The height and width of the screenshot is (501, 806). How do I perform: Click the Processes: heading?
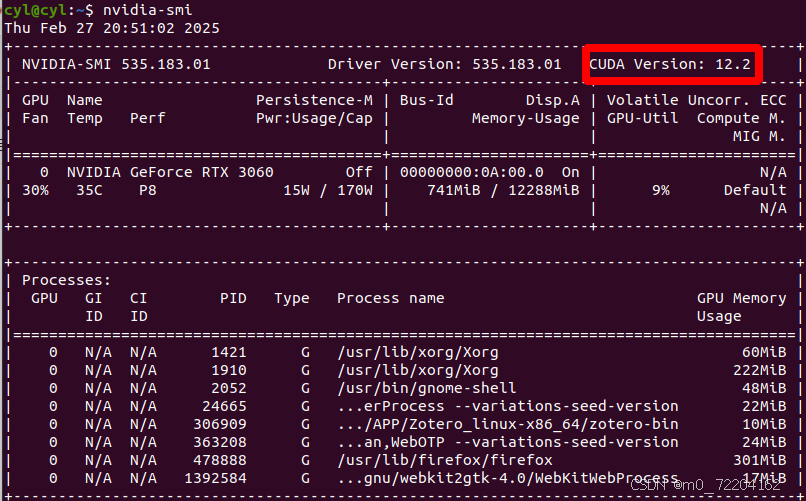pos(66,281)
